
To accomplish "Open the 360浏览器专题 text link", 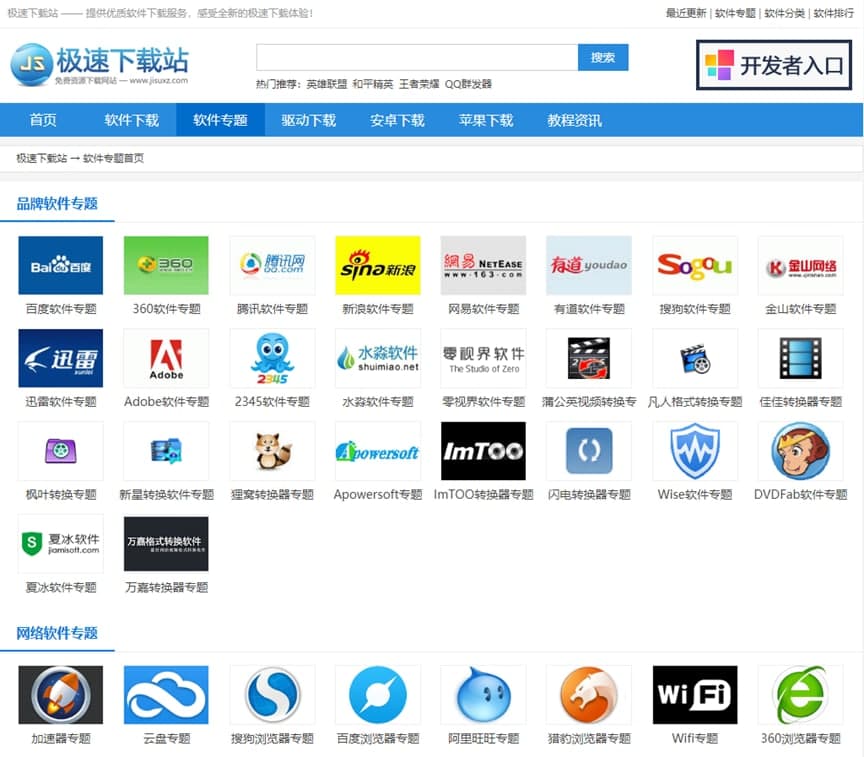I will pyautogui.click(x=801, y=738).
